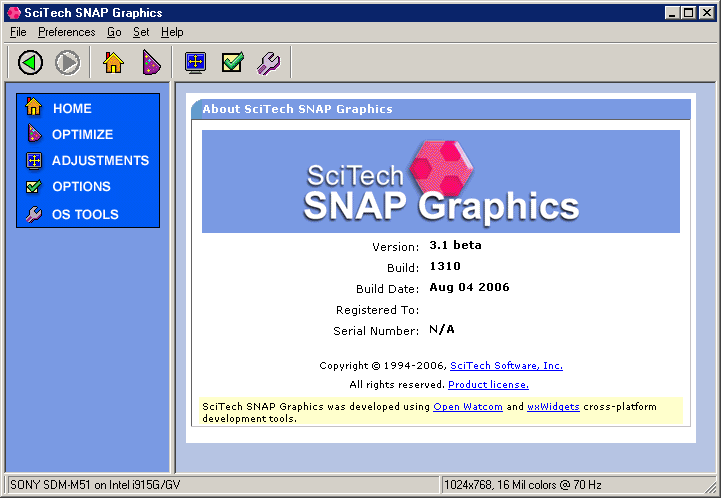
Task: Select OS TOOLS in the sidebar navigation
Action: click(x=85, y=214)
